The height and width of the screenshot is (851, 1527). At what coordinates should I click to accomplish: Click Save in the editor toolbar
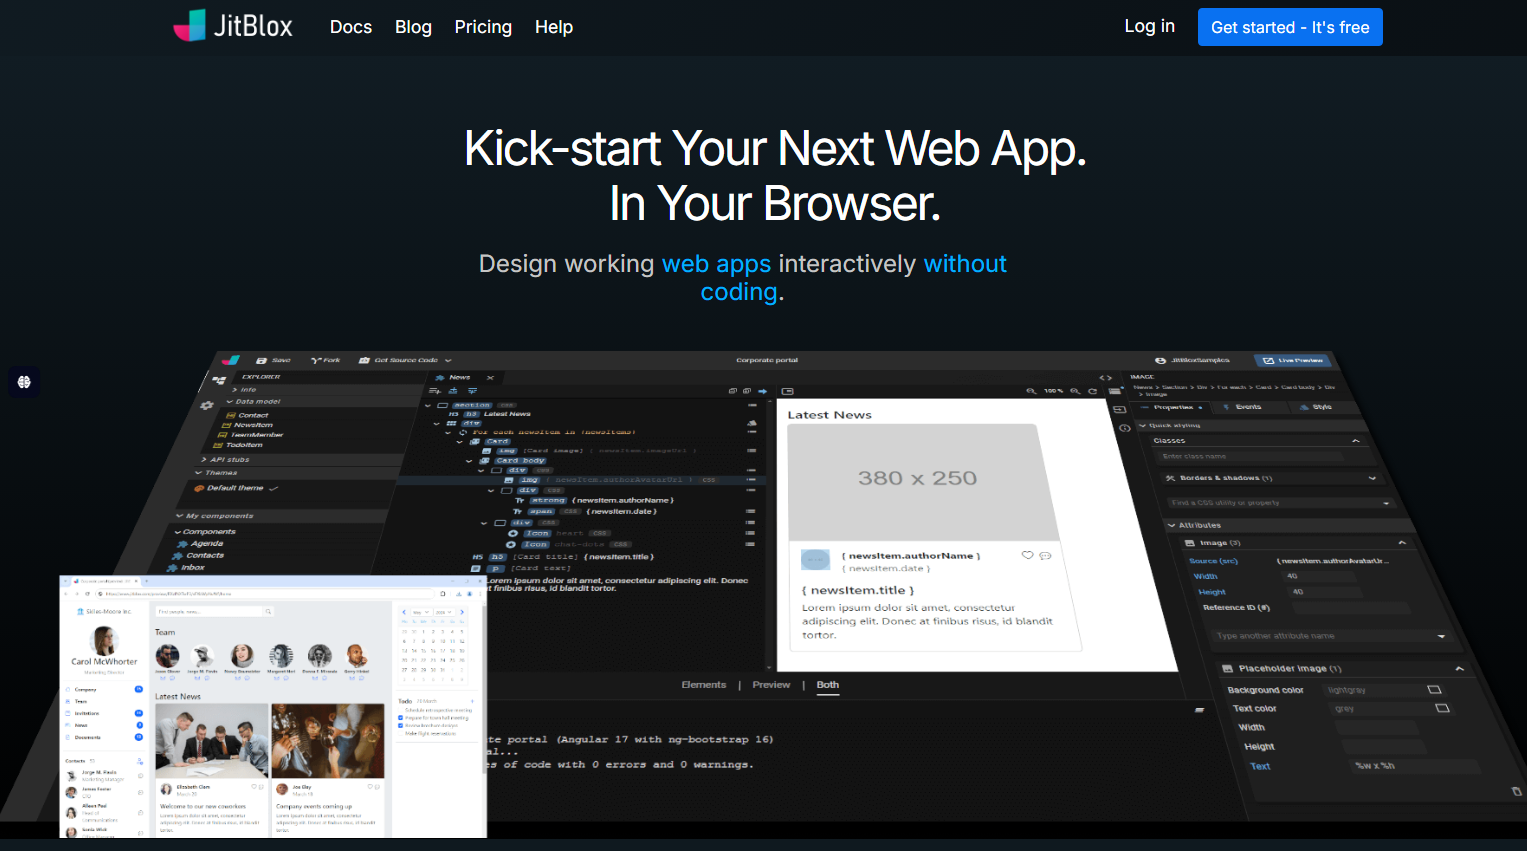pyautogui.click(x=274, y=360)
